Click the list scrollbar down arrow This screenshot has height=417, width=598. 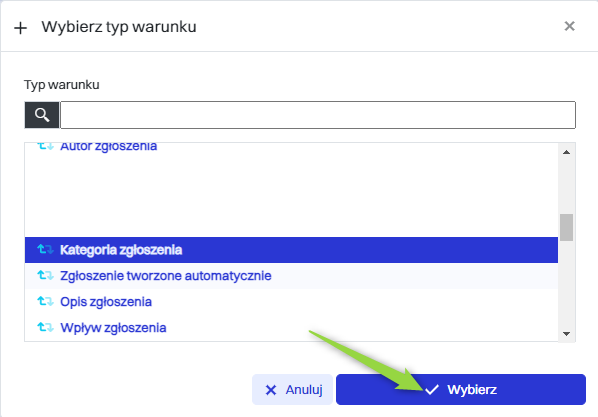tap(566, 334)
